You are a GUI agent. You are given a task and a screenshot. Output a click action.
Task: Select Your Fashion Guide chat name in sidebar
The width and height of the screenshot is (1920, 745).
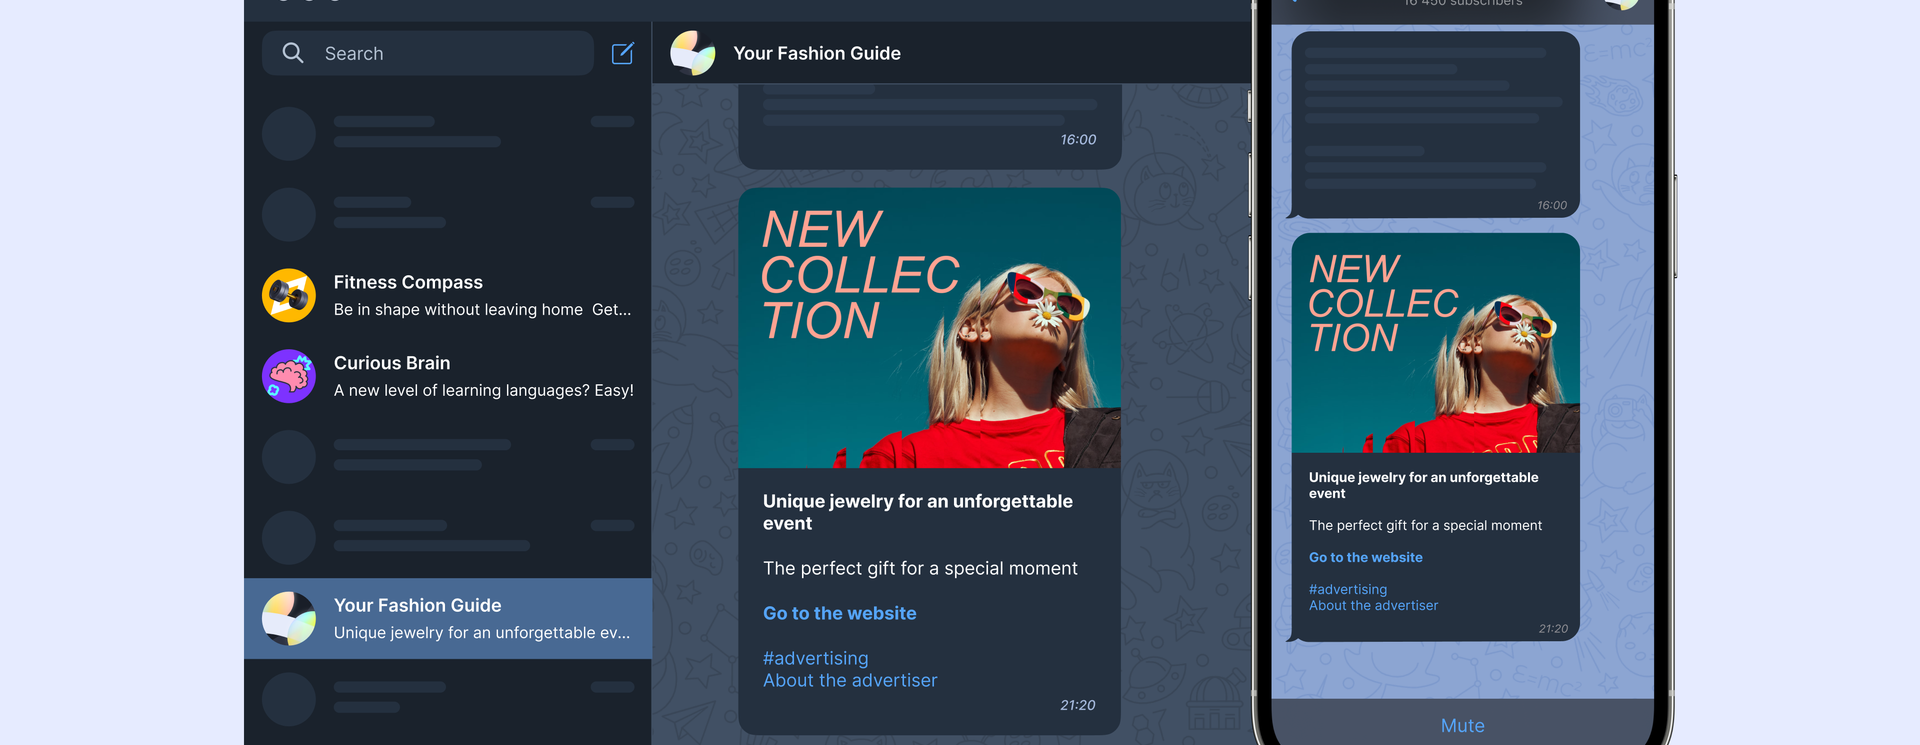click(418, 605)
